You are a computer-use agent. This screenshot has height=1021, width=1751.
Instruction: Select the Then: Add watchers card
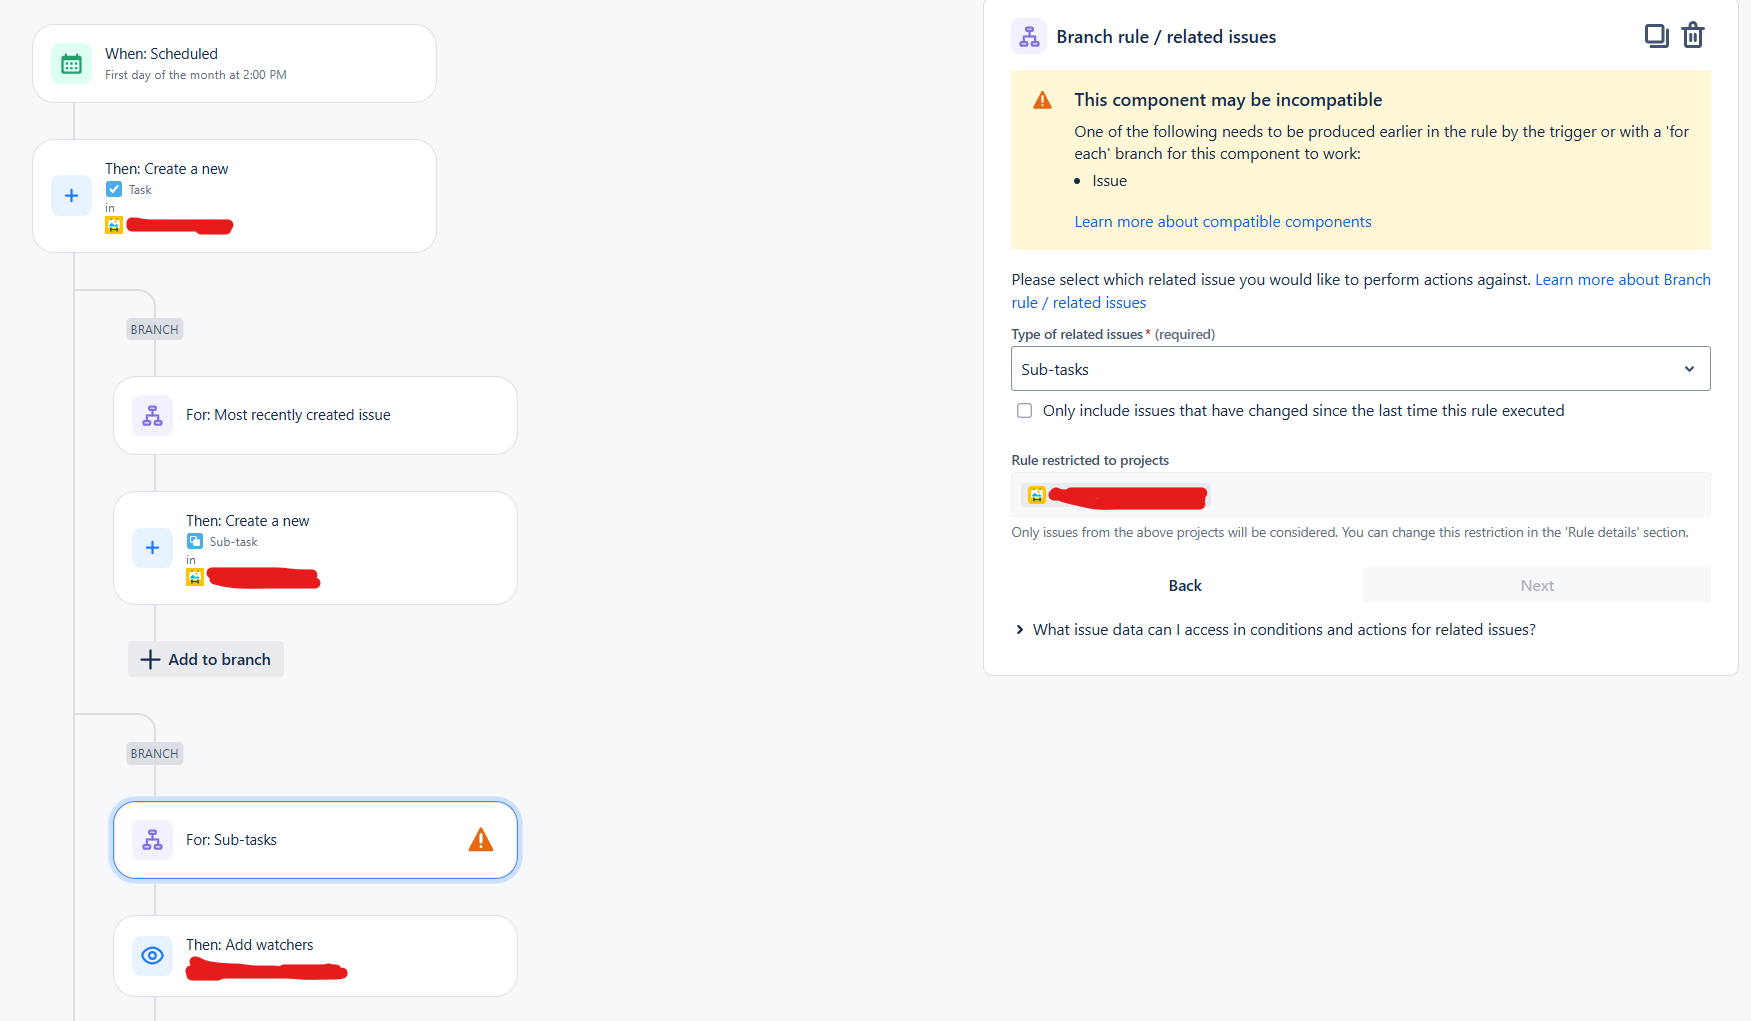[x=315, y=956]
